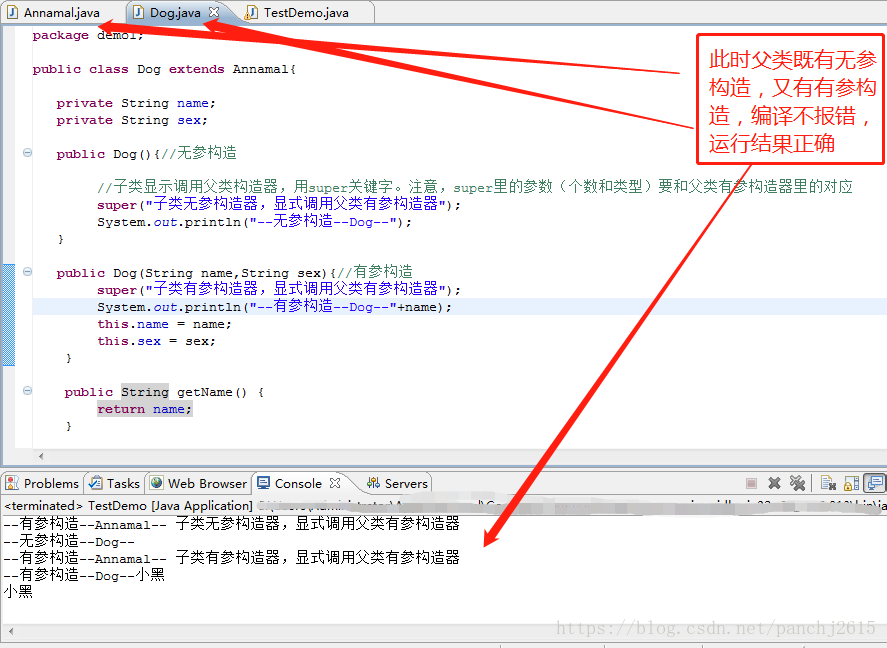Image resolution: width=887 pixels, height=648 pixels.
Task: Collapse the no-arg Dog() constructor fold
Action: tap(27, 153)
